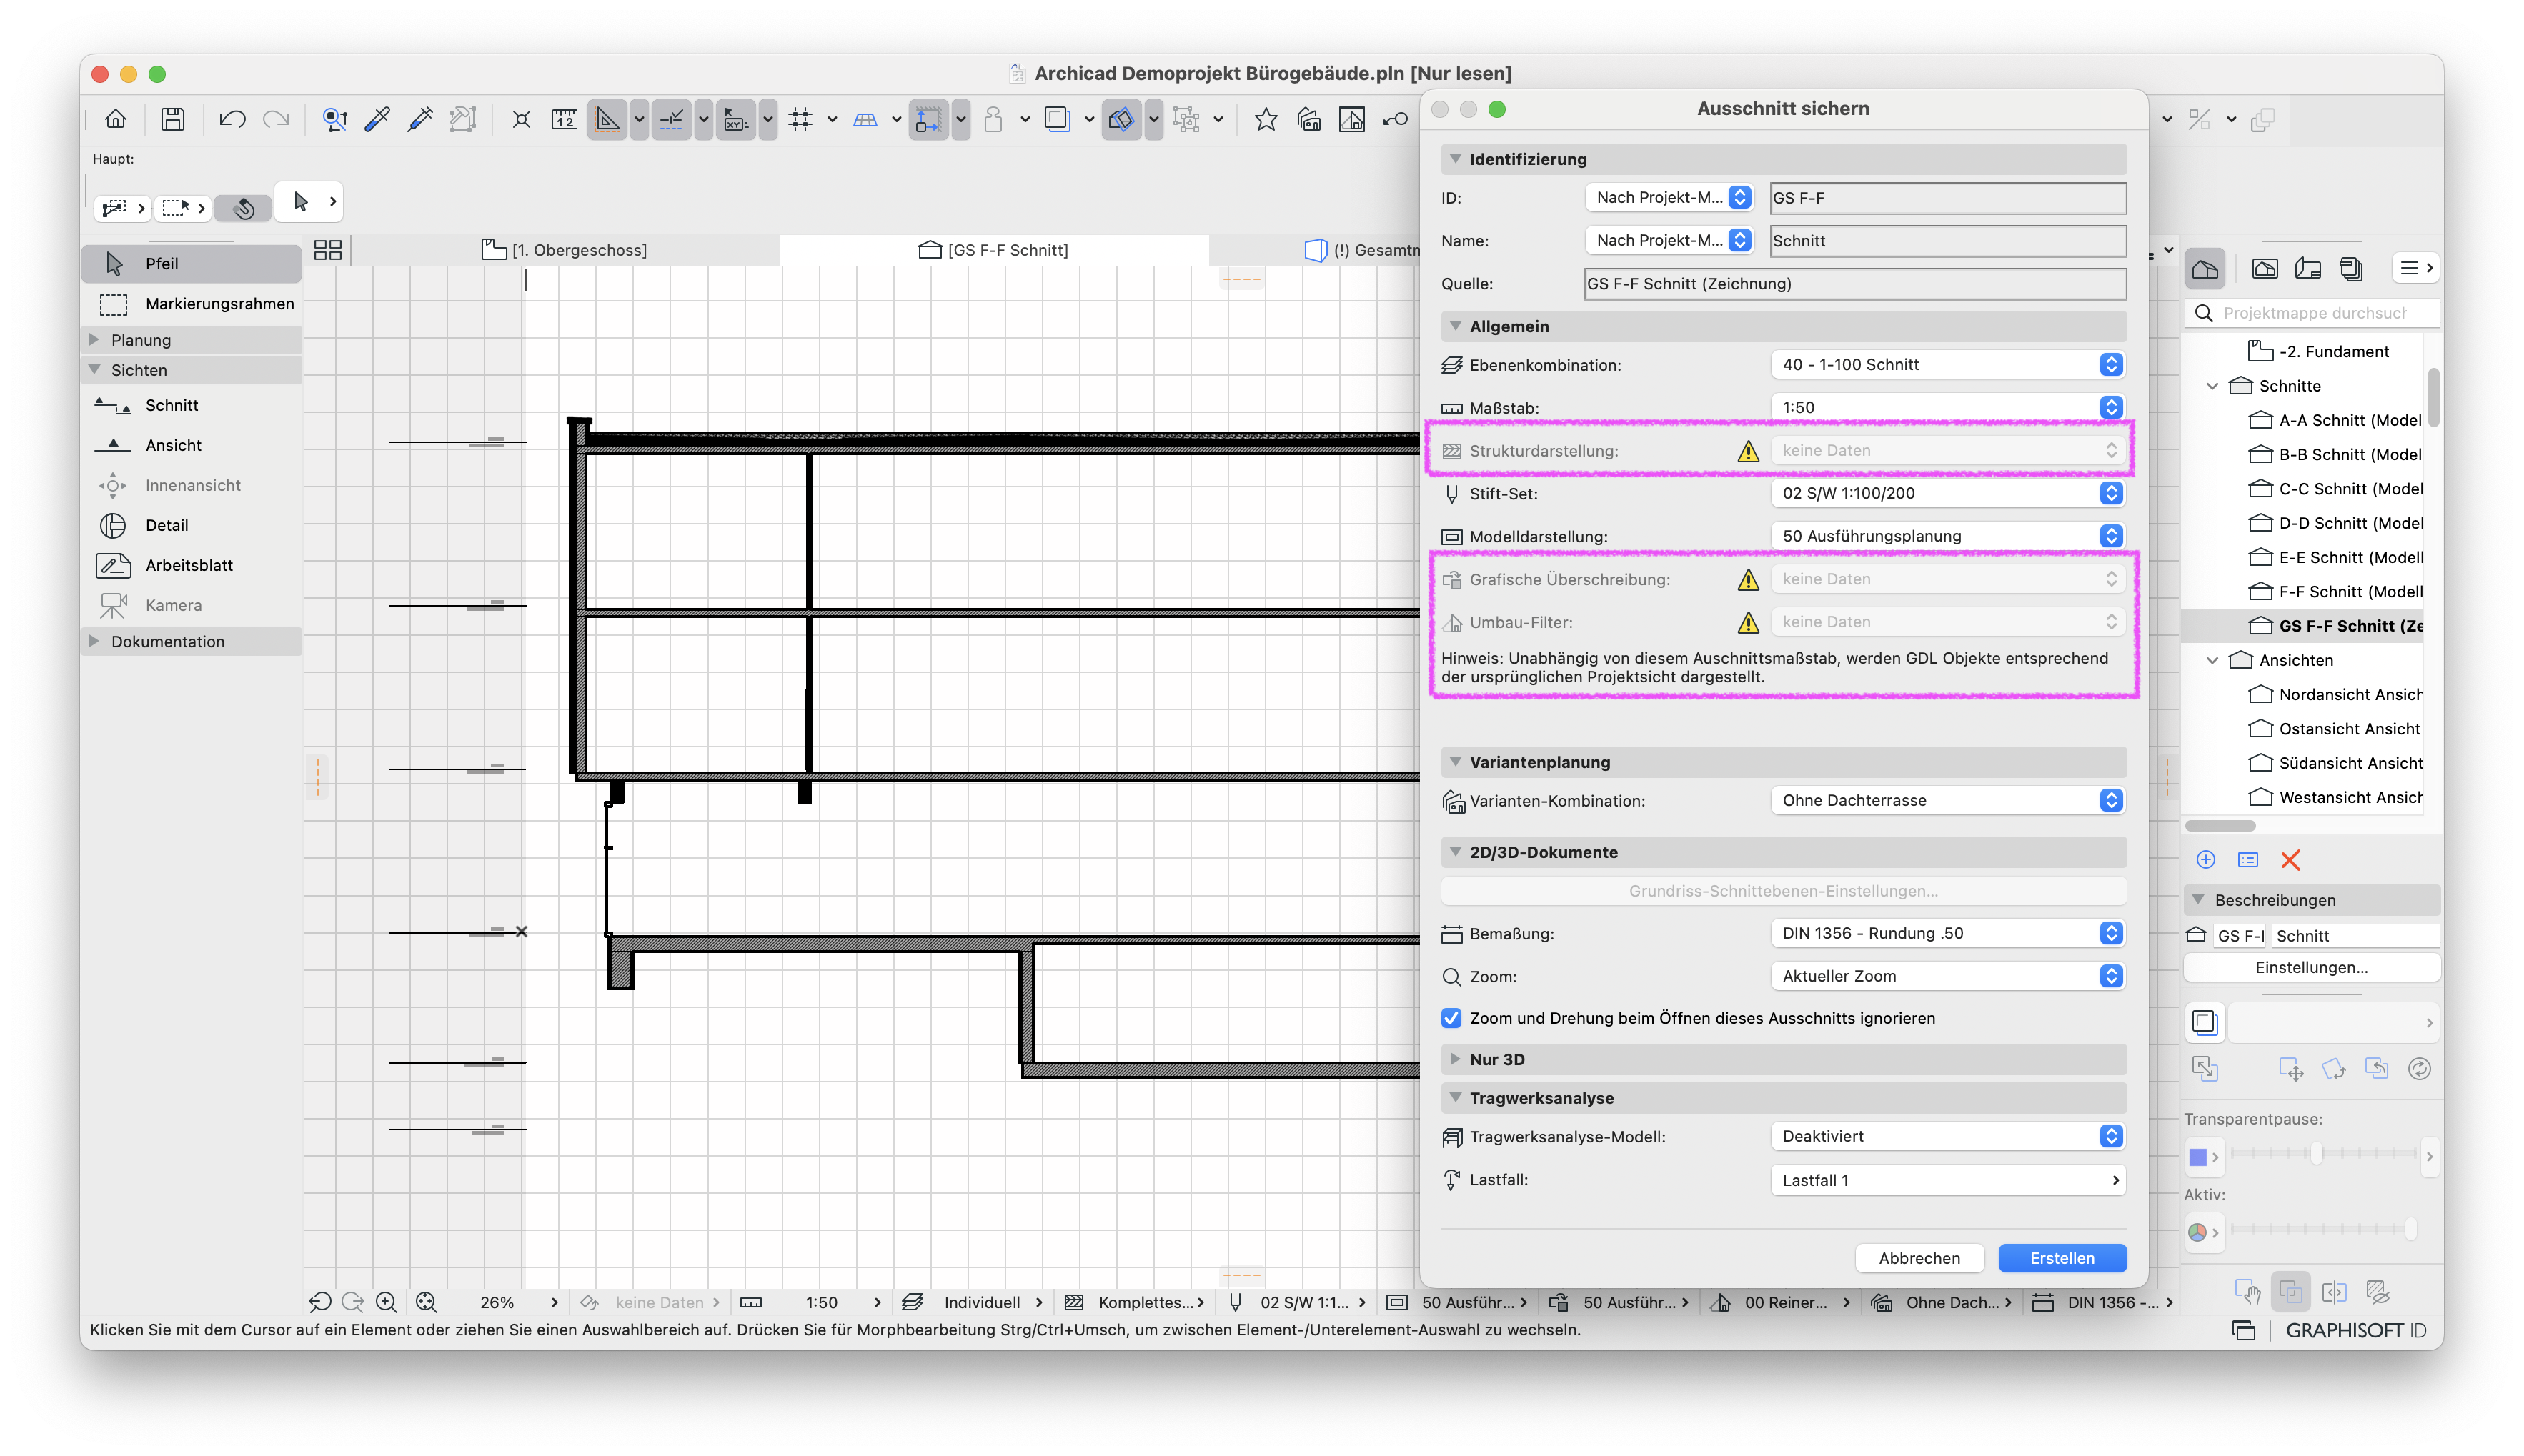Viewport: 2524px width, 1456px height.
Task: Switch to GS F-F Schnitt tab
Action: click(993, 250)
